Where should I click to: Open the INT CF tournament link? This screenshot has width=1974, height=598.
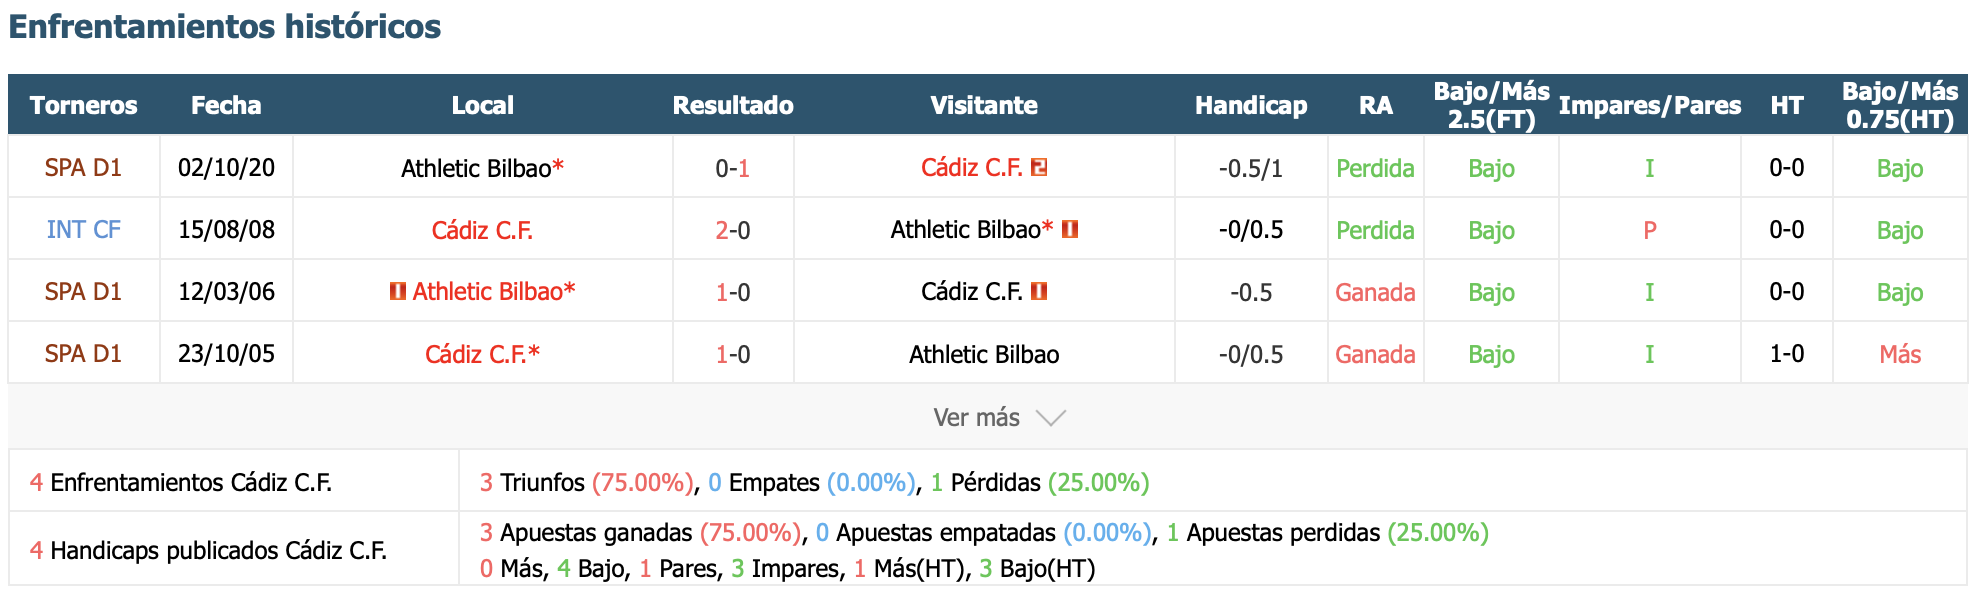pyautogui.click(x=83, y=230)
